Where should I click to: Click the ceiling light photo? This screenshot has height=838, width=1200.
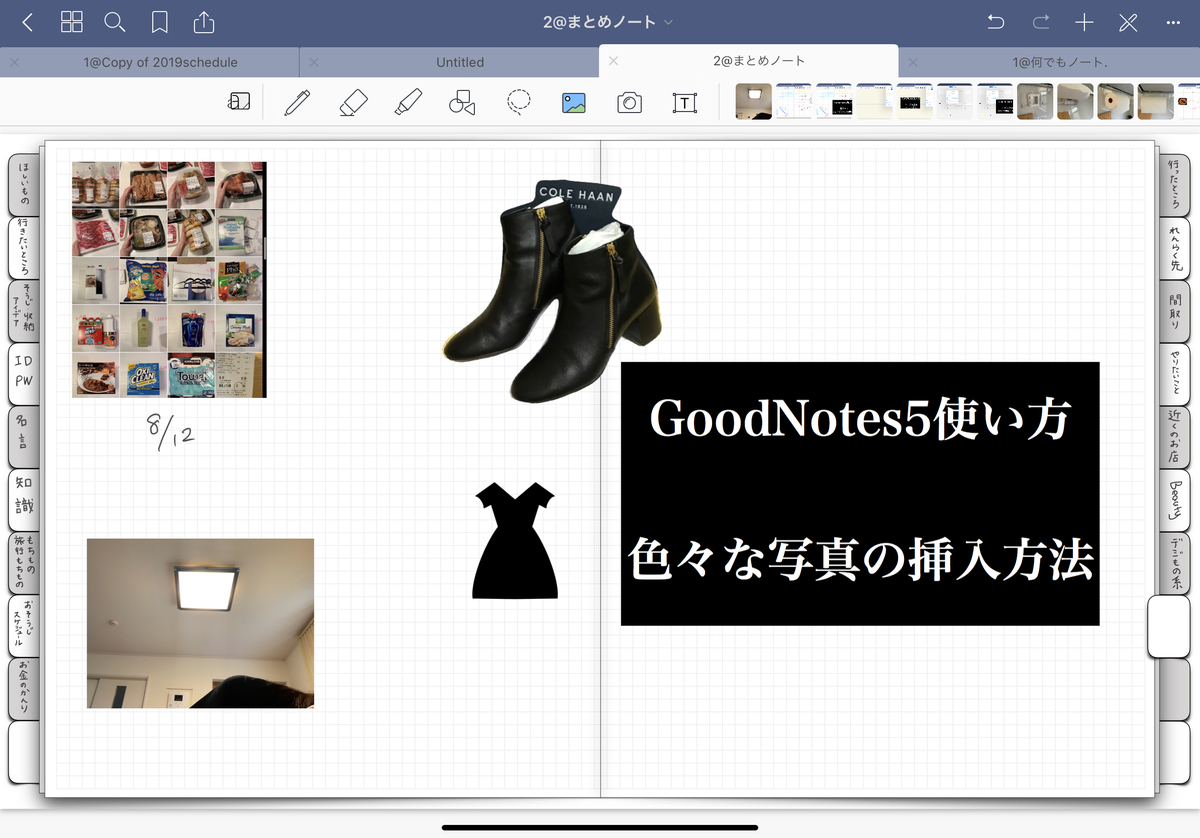pos(200,623)
